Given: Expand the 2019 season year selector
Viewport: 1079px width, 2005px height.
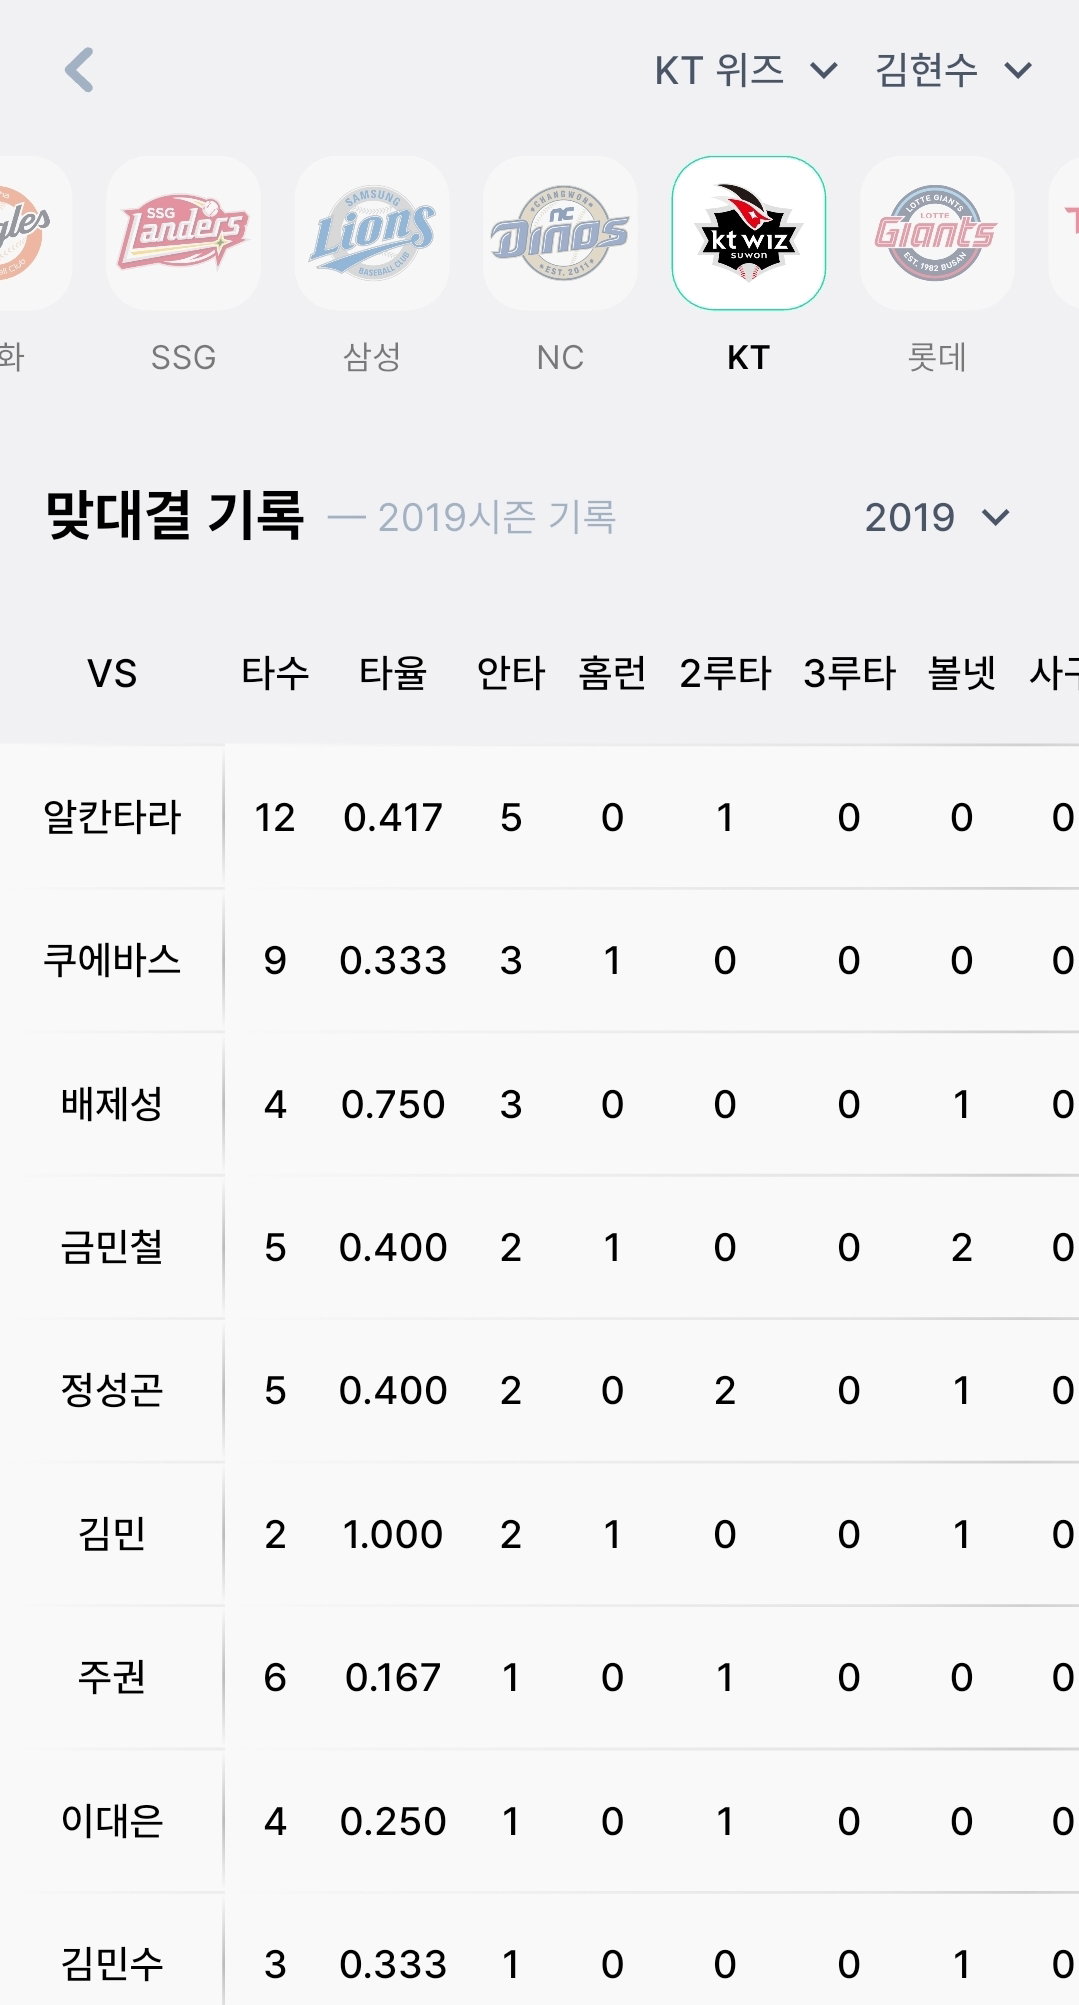Looking at the screenshot, I should coord(937,518).
